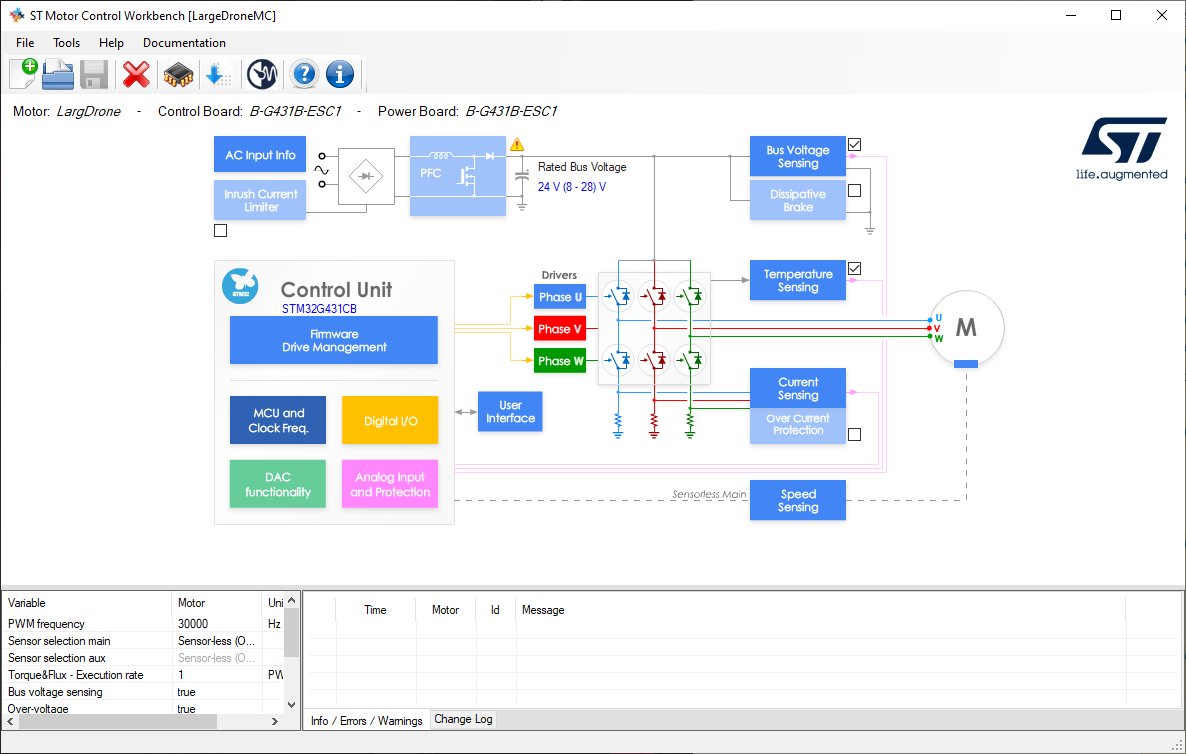Viewport: 1186px width, 754px height.
Task: Click the ST life.augmented logo
Action: pyautogui.click(x=1122, y=148)
